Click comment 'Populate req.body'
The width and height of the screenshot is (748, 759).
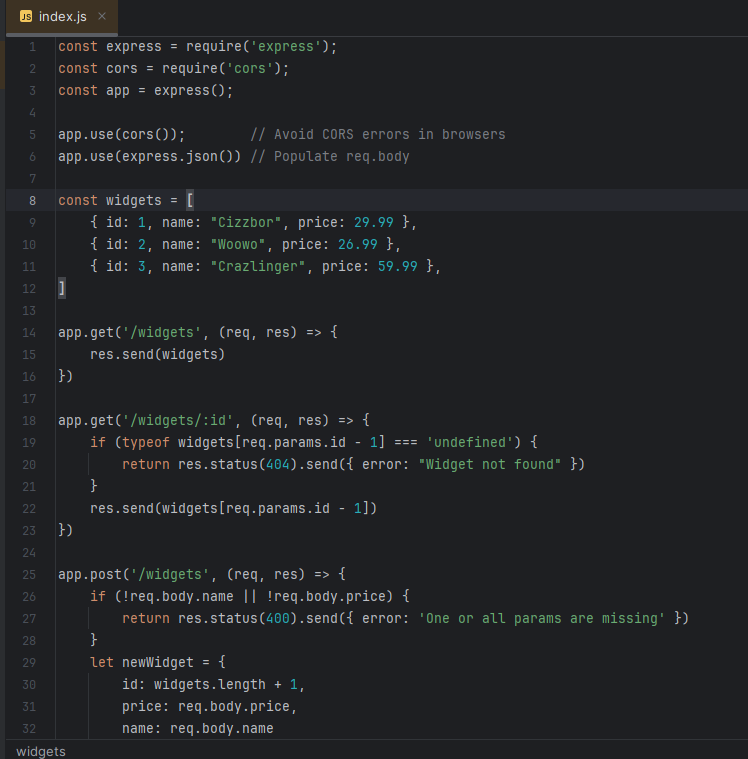pos(330,156)
